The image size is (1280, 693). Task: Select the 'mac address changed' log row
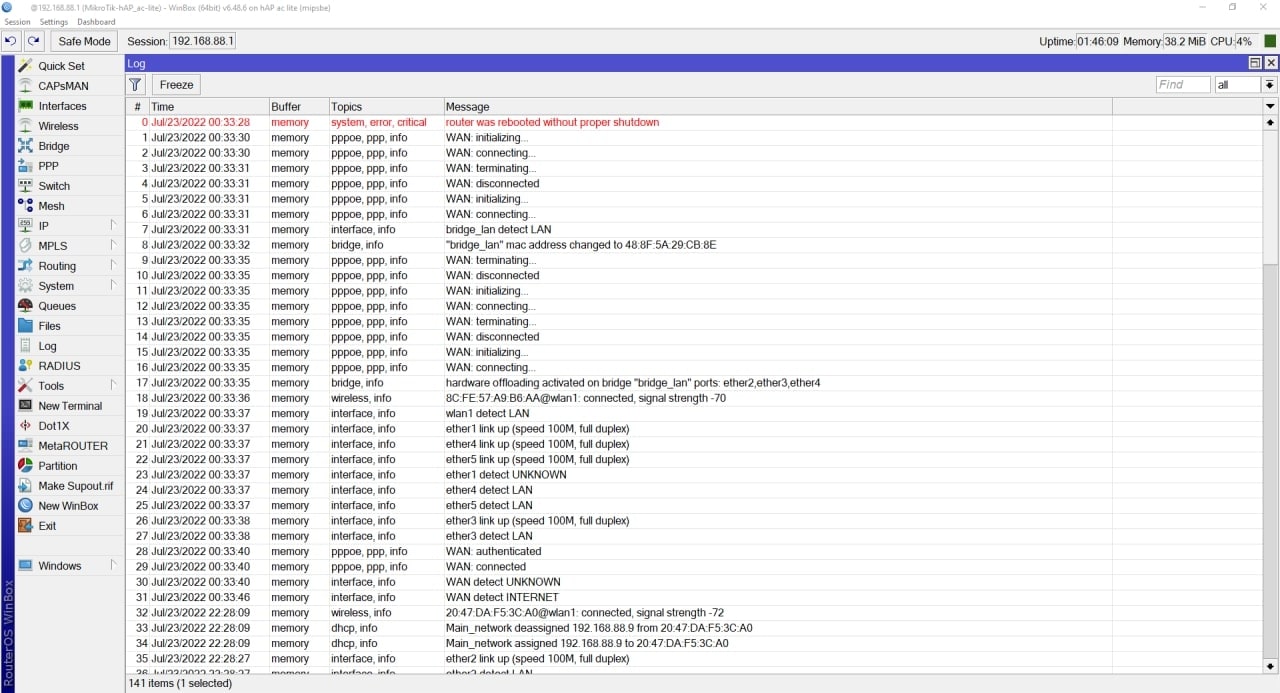pos(694,245)
